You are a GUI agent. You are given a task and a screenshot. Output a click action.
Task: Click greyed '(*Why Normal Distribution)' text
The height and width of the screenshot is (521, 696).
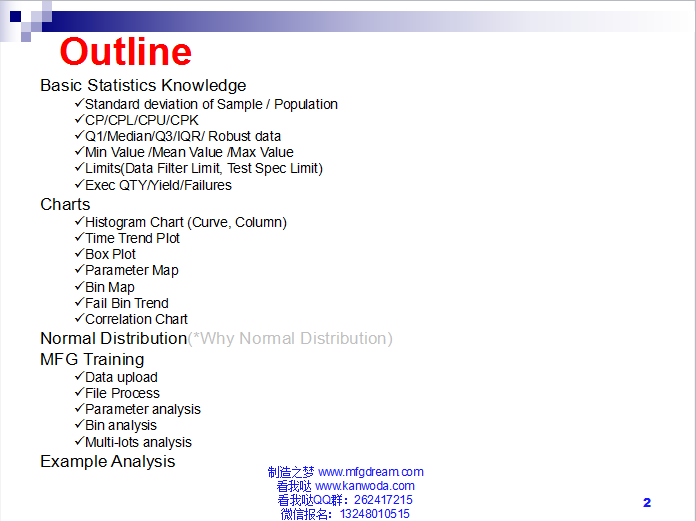coord(290,339)
